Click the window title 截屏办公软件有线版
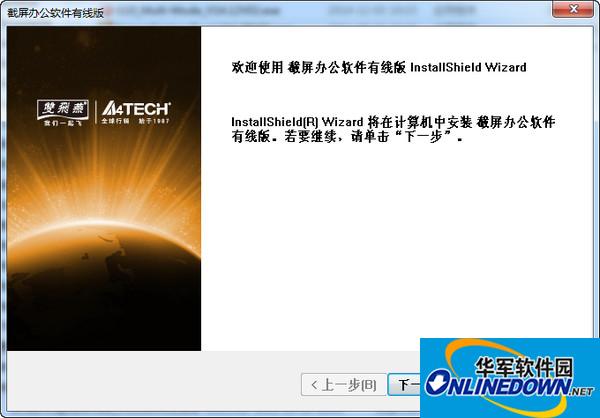 pos(55,12)
